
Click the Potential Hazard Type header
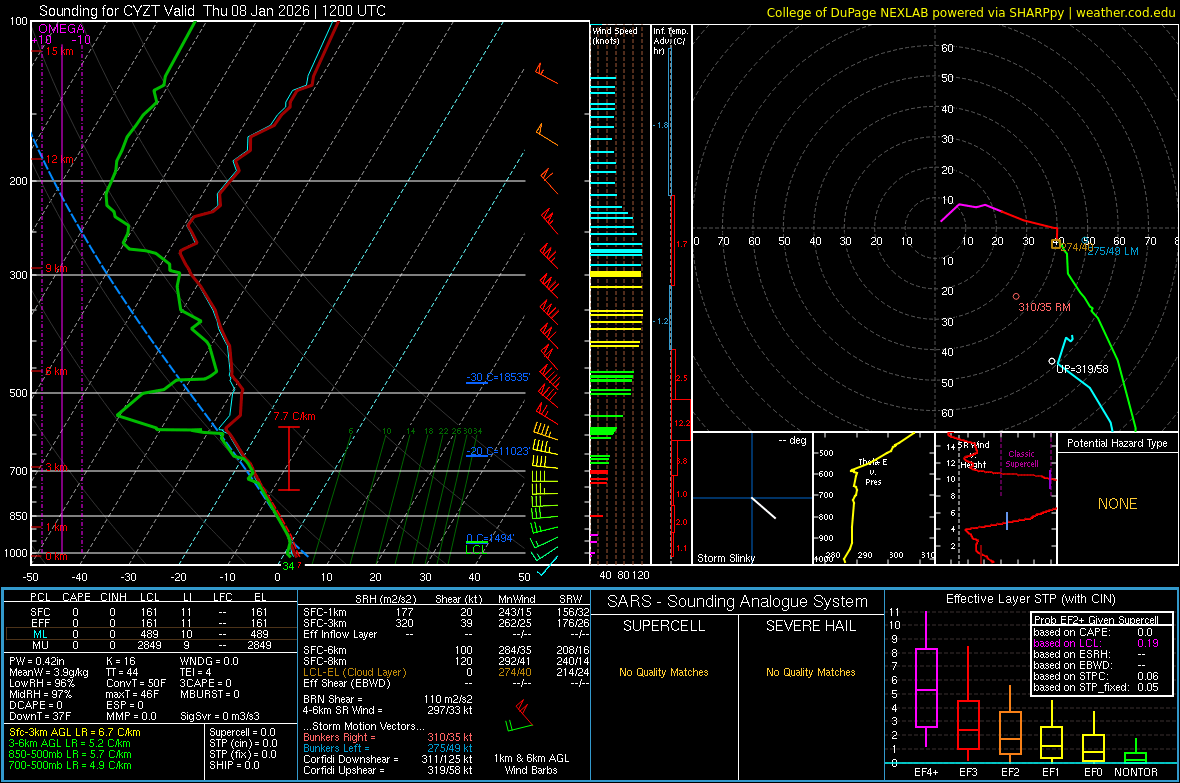point(1117,443)
